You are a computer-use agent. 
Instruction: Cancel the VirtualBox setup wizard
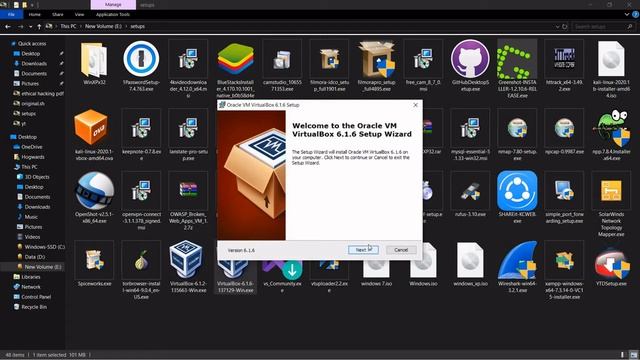(x=401, y=250)
